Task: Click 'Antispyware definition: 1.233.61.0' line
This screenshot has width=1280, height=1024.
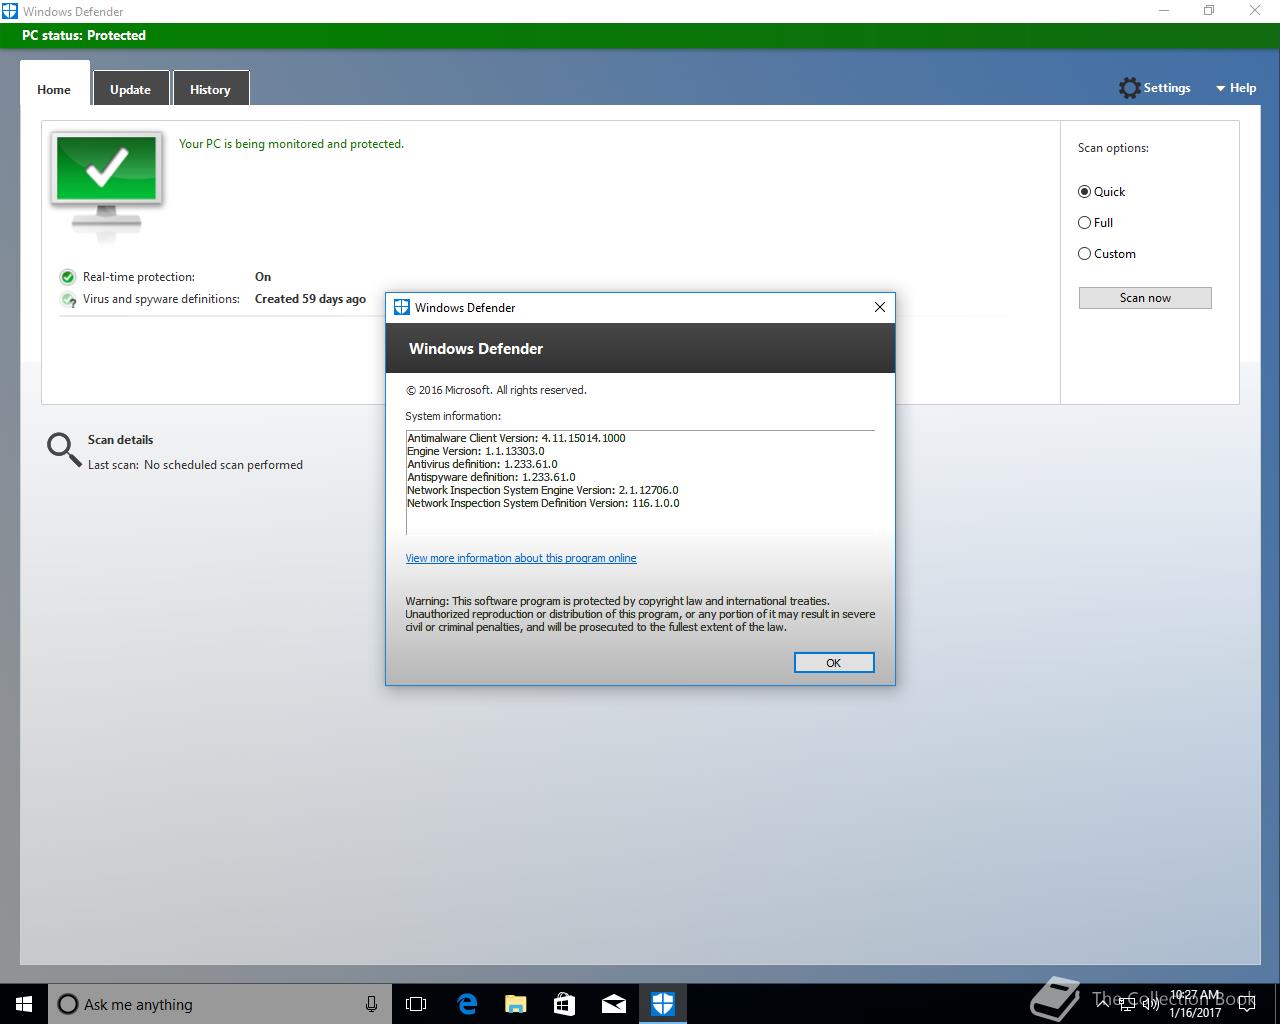Action: [491, 477]
